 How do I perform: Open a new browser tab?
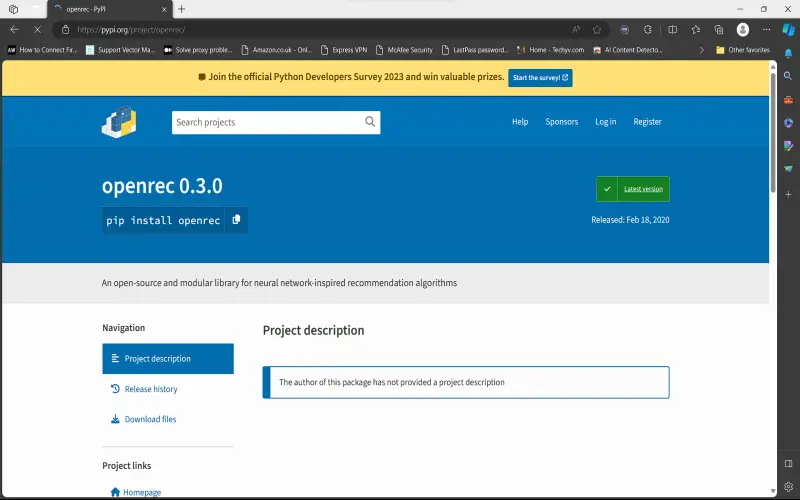point(182,9)
